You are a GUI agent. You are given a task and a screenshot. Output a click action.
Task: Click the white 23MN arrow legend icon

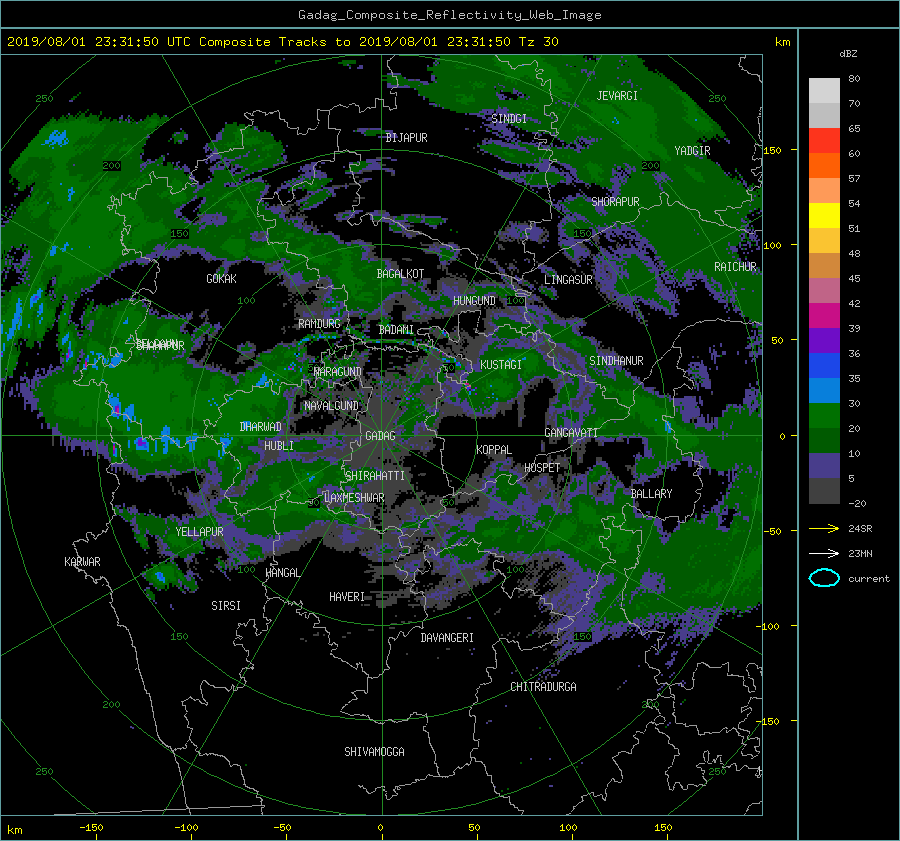click(x=824, y=553)
